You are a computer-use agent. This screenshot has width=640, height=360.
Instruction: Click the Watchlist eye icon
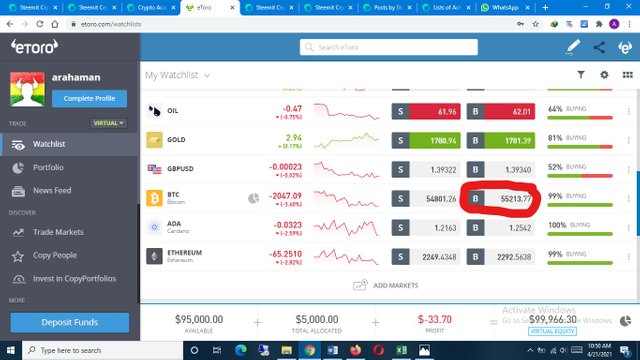(18, 145)
